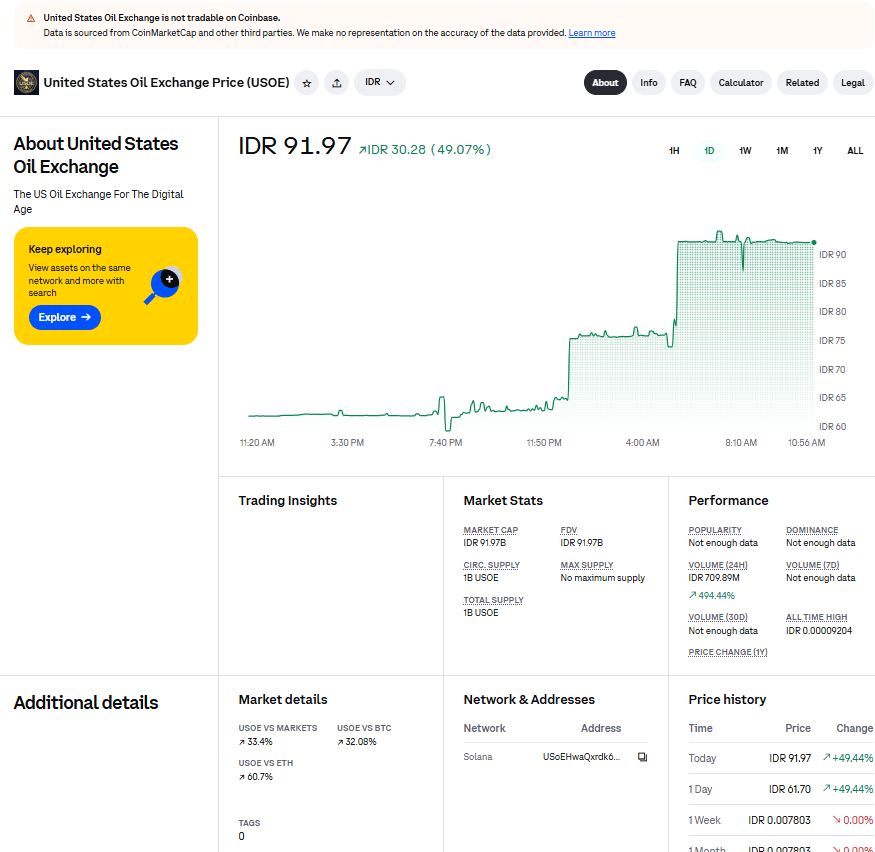Viewport: 875px width, 852px height.
Task: Switch to the Info tab
Action: (648, 83)
